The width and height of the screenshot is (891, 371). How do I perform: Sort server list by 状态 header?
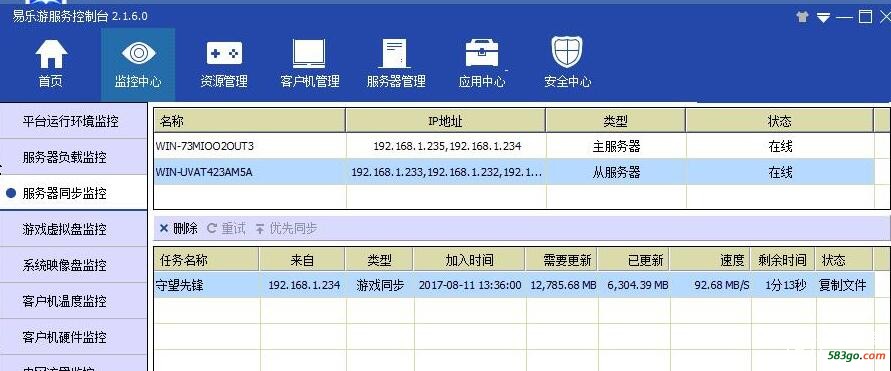point(779,120)
